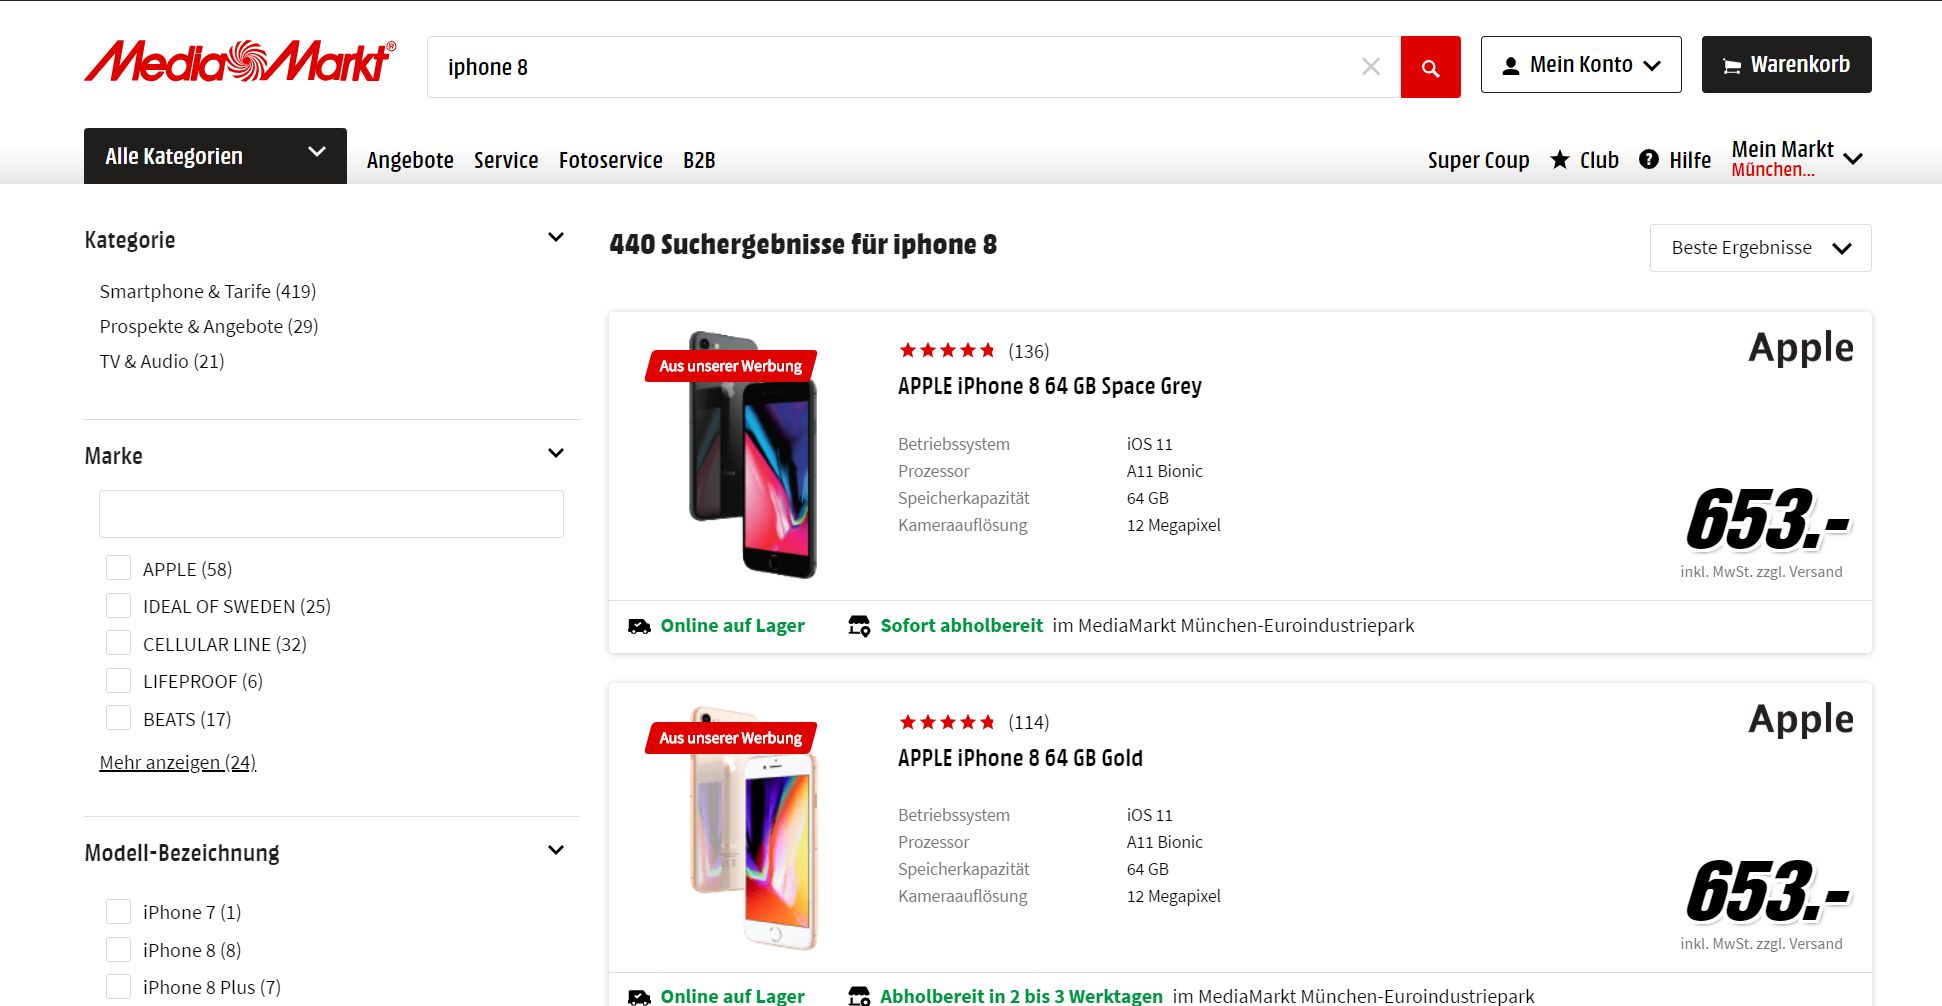This screenshot has height=1006, width=1942.
Task: Enable the iPhone 8 model filter
Action: (x=118, y=948)
